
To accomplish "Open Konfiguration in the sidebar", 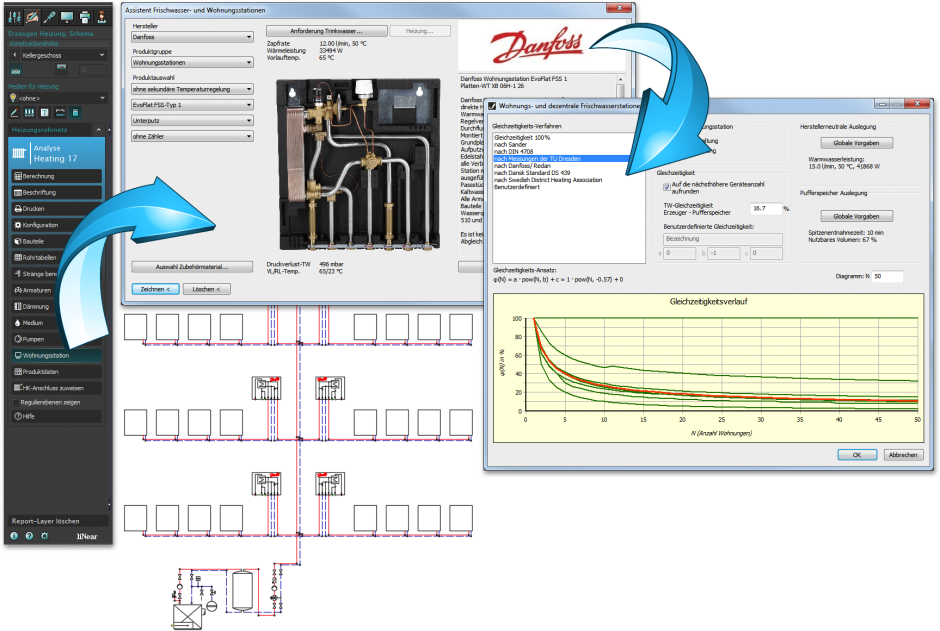I will pos(56,225).
